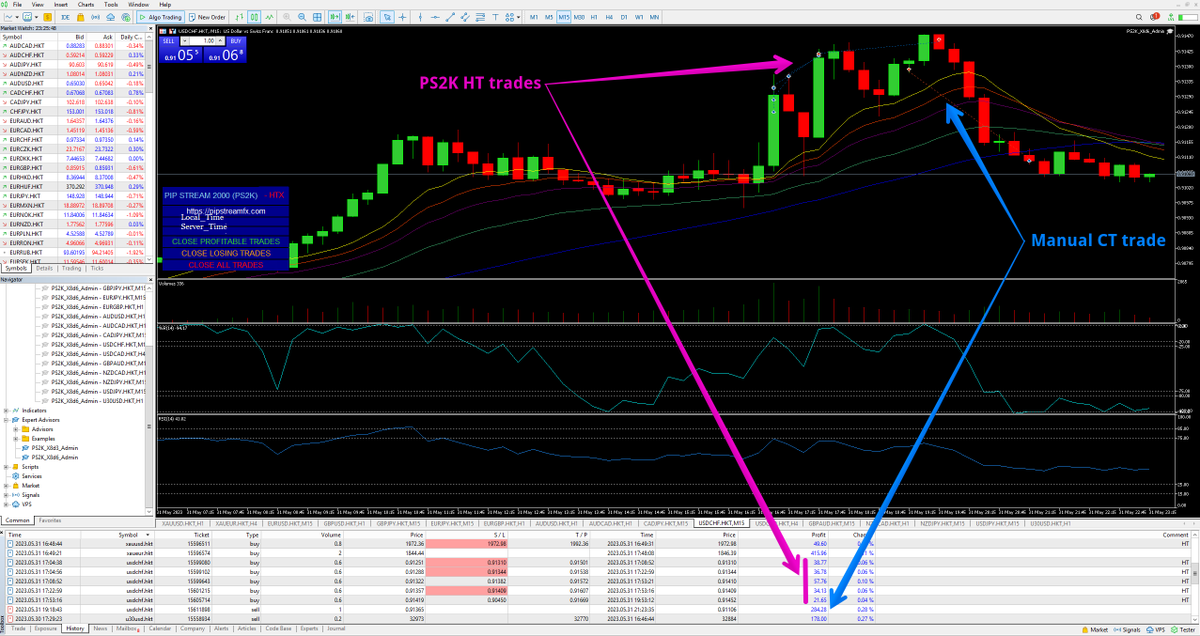Image resolution: width=1200 pixels, height=636 pixels.
Task: Expand the Market tree node
Action: click(6, 486)
